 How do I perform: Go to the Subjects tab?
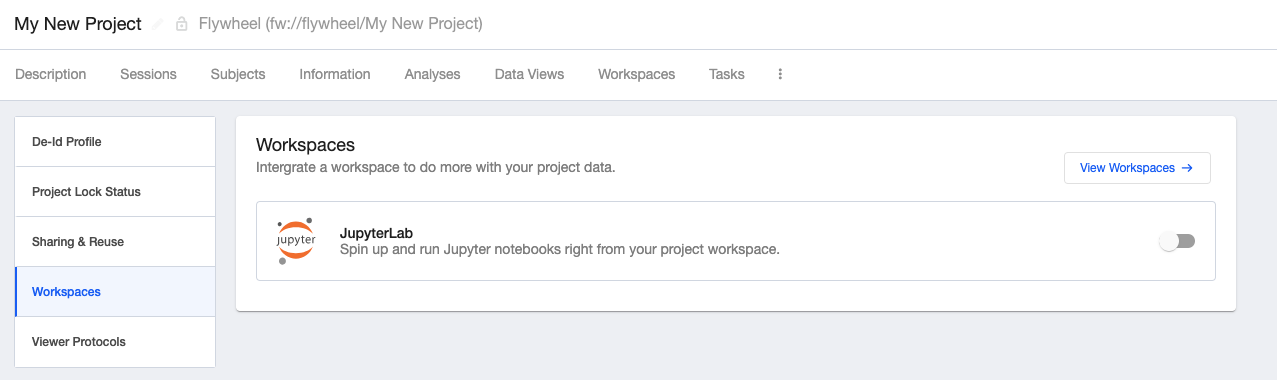pos(238,74)
